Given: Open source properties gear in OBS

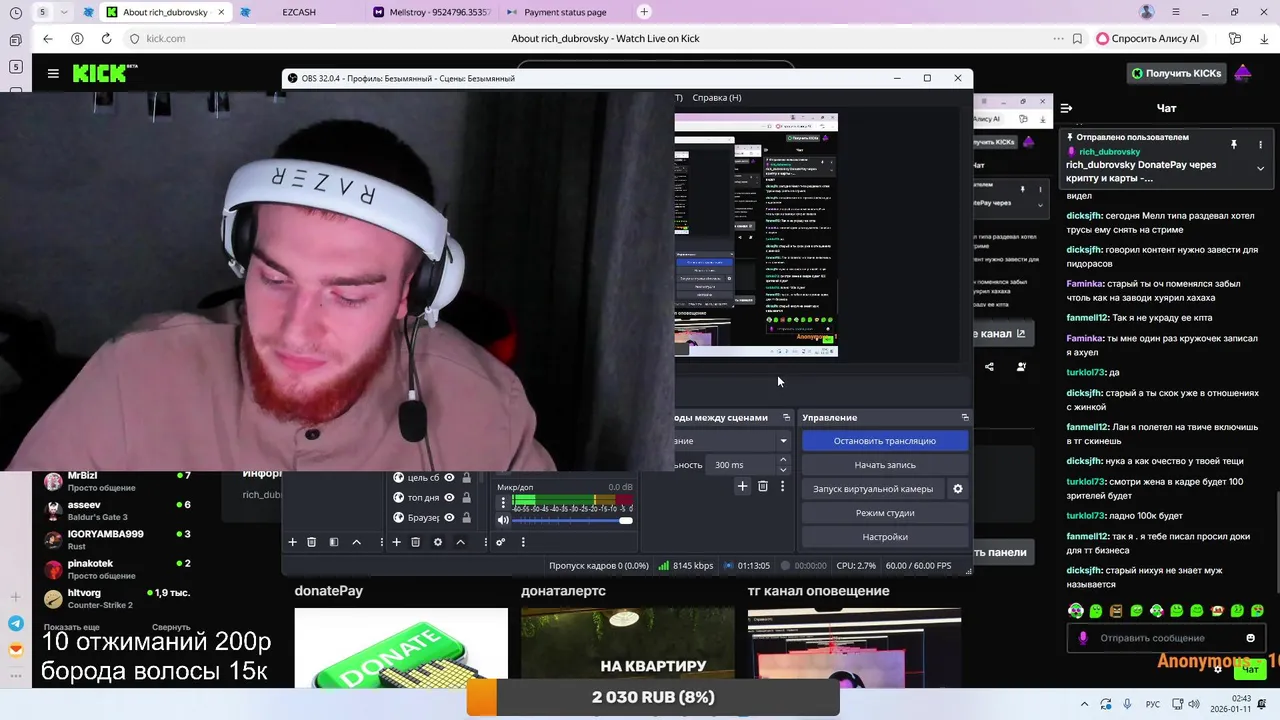Looking at the screenshot, I should coord(437,542).
